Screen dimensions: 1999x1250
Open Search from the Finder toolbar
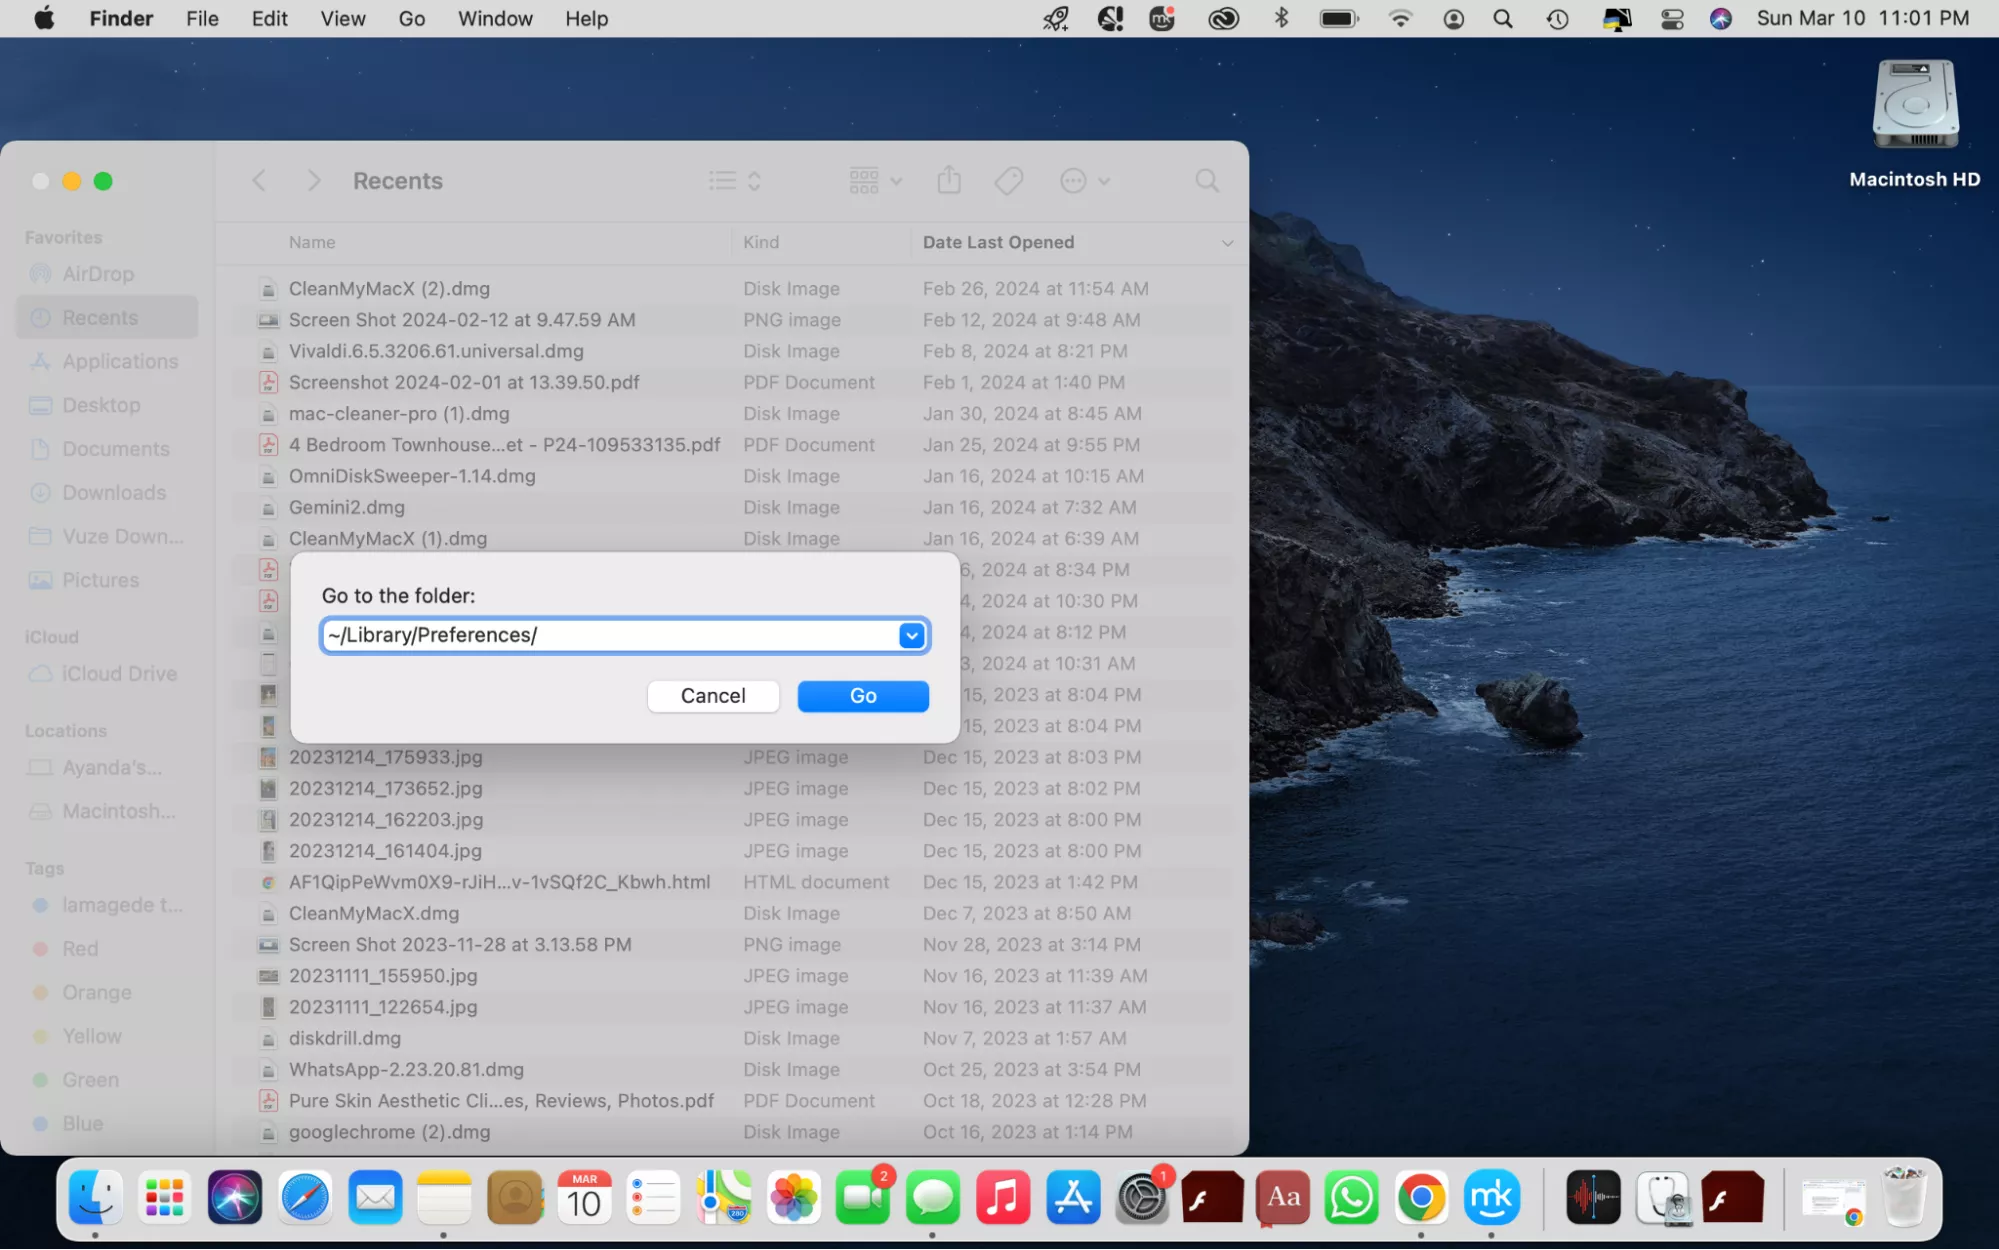[1206, 180]
